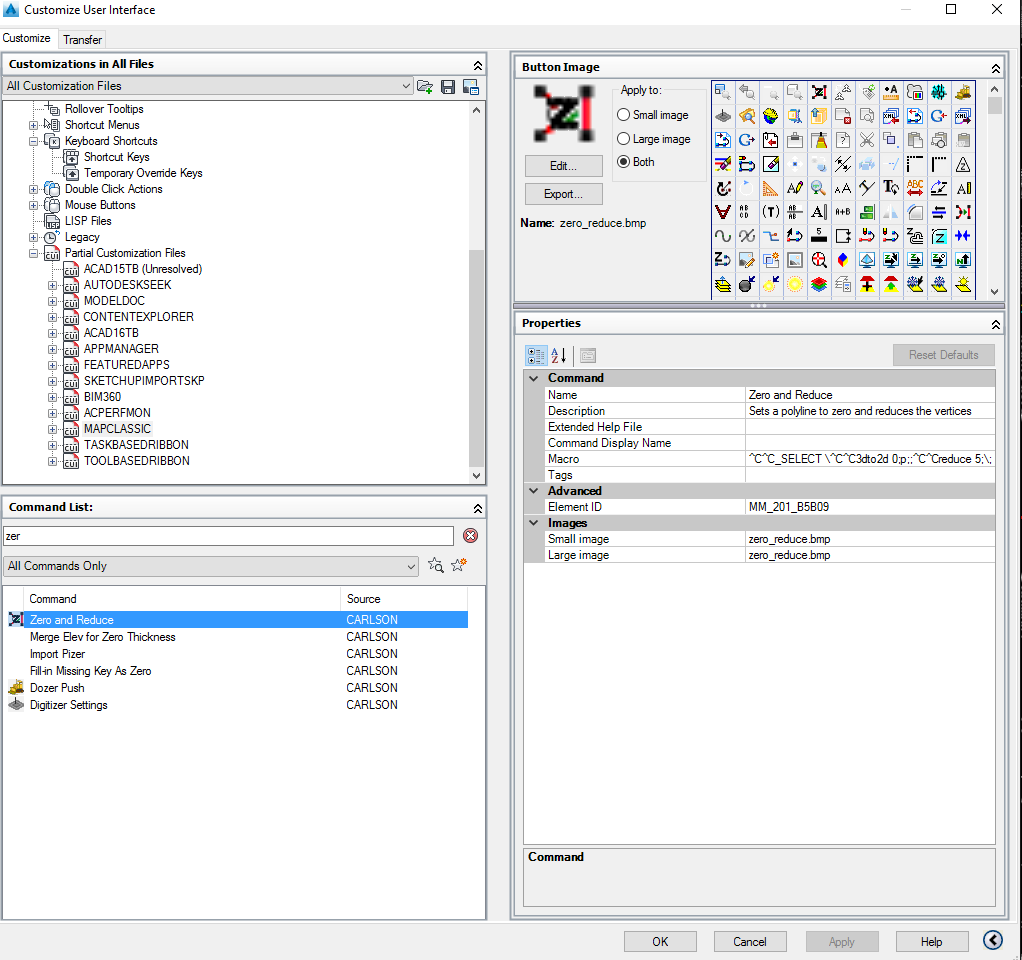1022x960 pixels.
Task: Clear the command search with red X icon
Action: pos(470,536)
